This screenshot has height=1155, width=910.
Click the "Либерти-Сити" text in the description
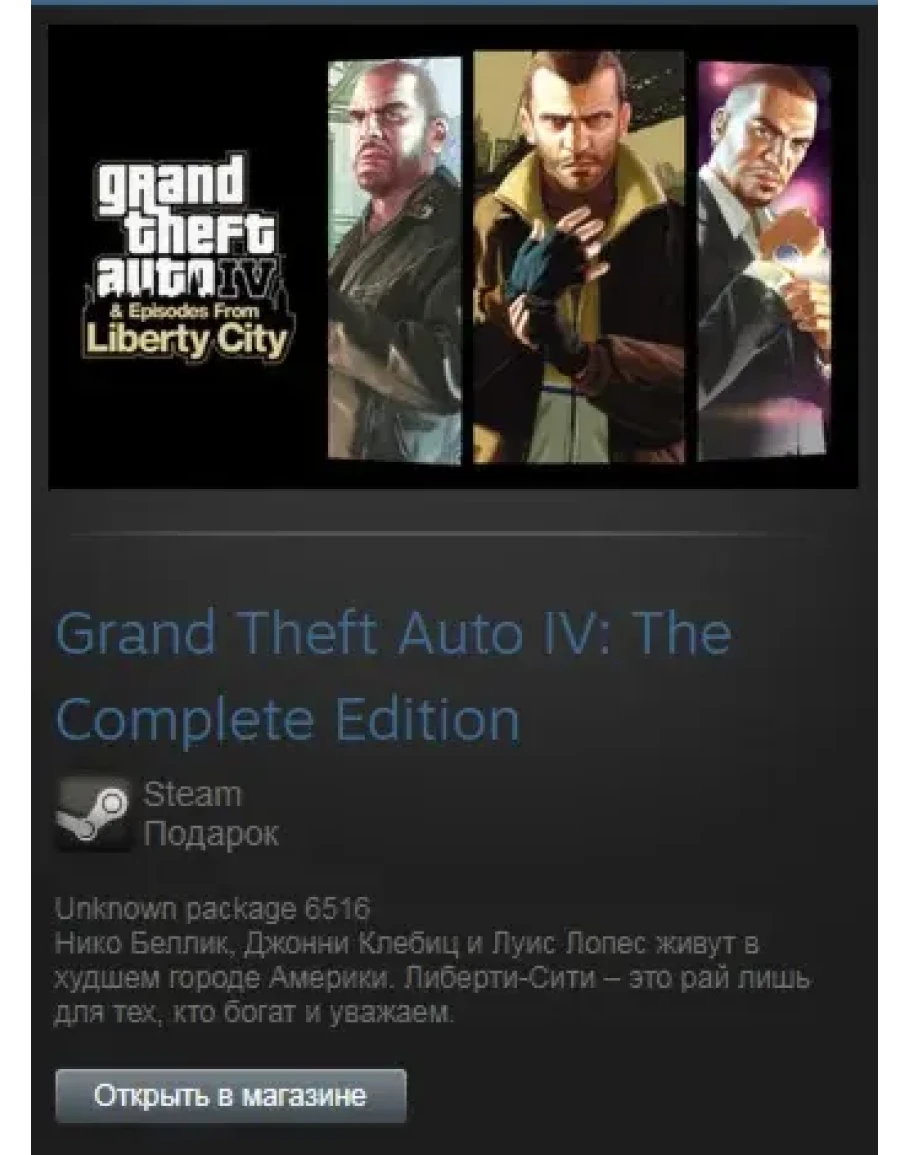point(500,978)
